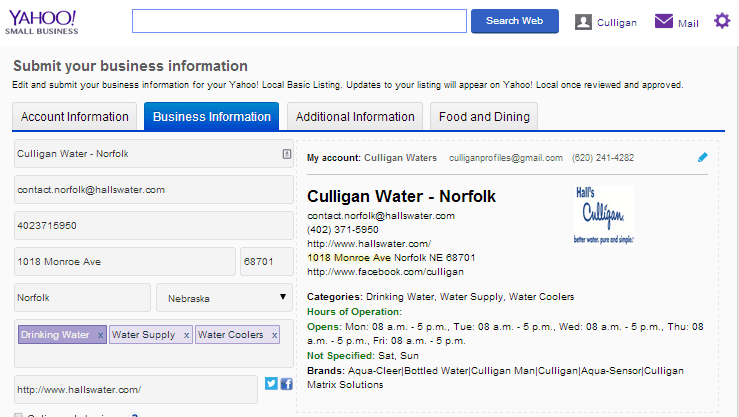Click the business name field Culligan Water - Norfolk

click(x=154, y=154)
